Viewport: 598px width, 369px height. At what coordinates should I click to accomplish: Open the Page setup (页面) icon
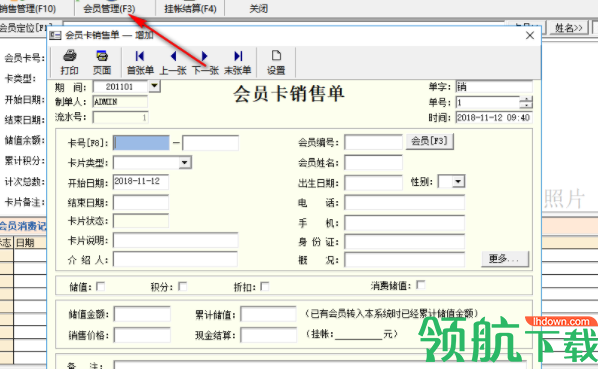click(102, 62)
